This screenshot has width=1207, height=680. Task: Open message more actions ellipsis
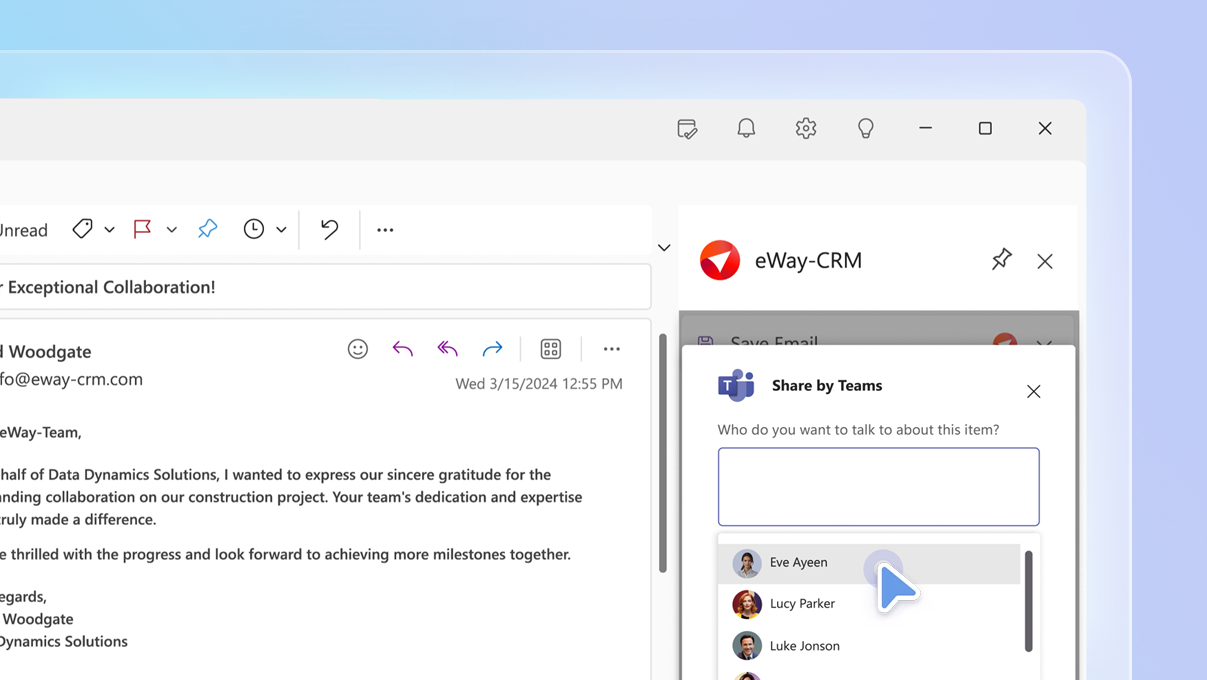(612, 349)
